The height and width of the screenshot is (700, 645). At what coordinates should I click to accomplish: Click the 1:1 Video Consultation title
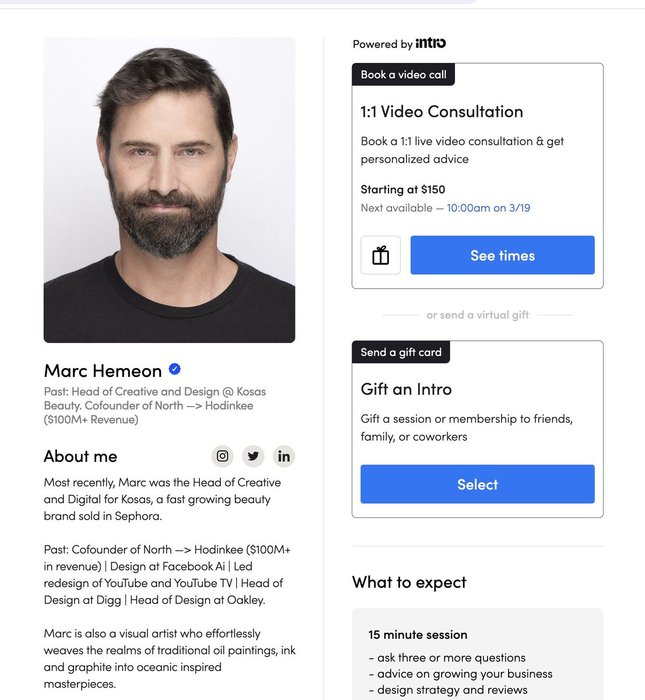(x=441, y=112)
